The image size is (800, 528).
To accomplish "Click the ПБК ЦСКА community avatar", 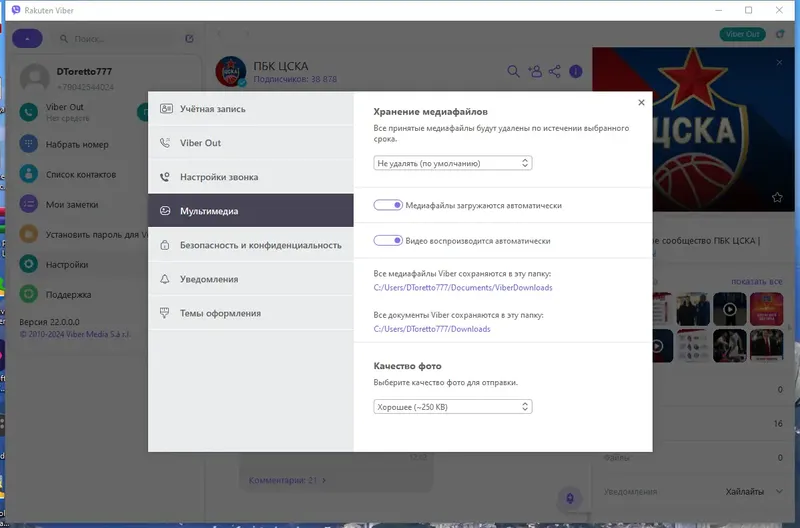I will [231, 71].
